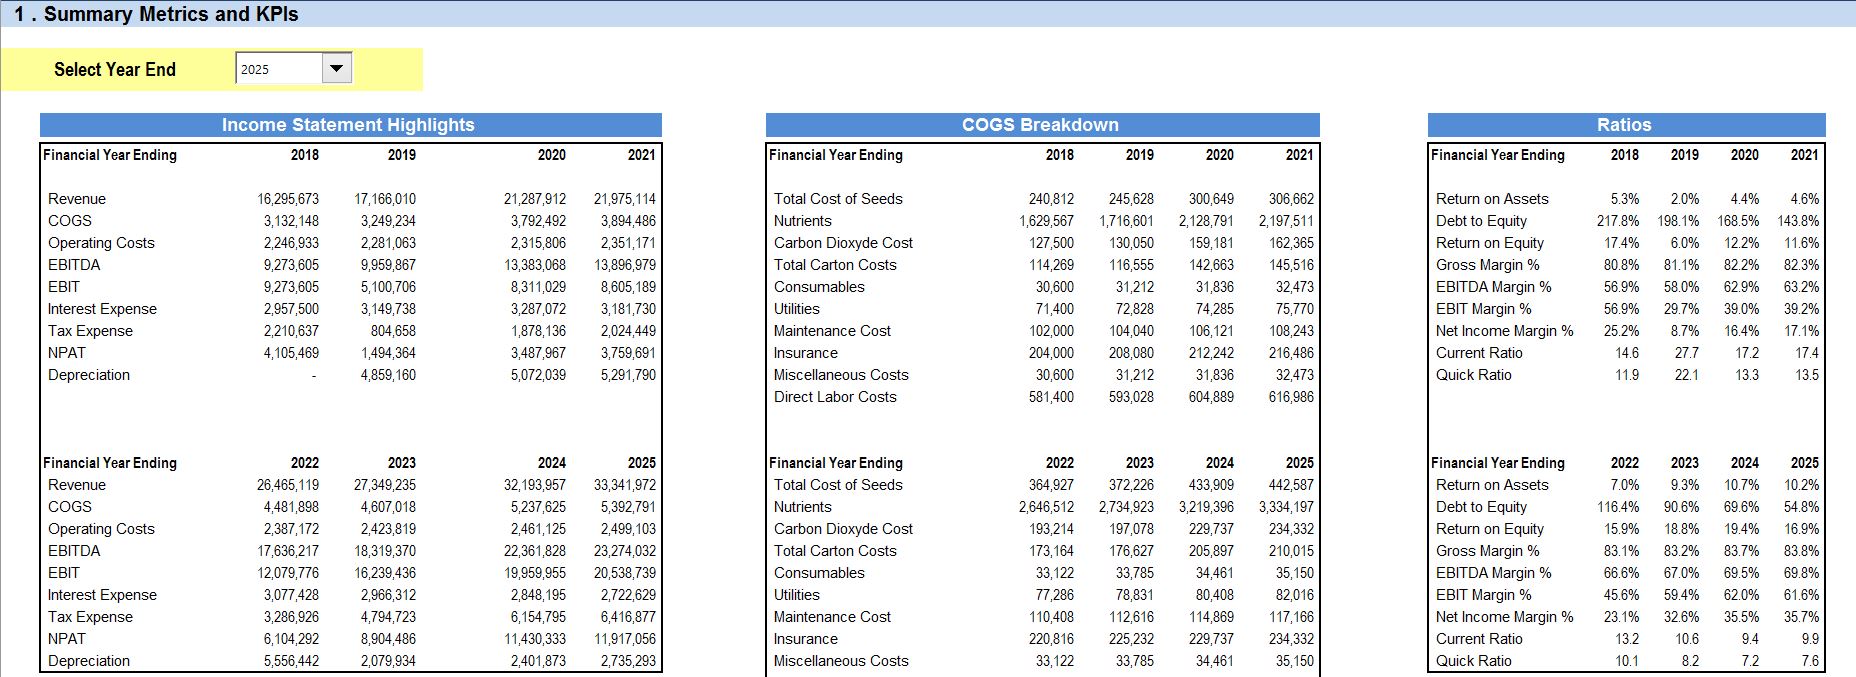Click the 2024 Tax Expense value 6,154,795
The height and width of the screenshot is (677, 1856).
pyautogui.click(x=538, y=617)
